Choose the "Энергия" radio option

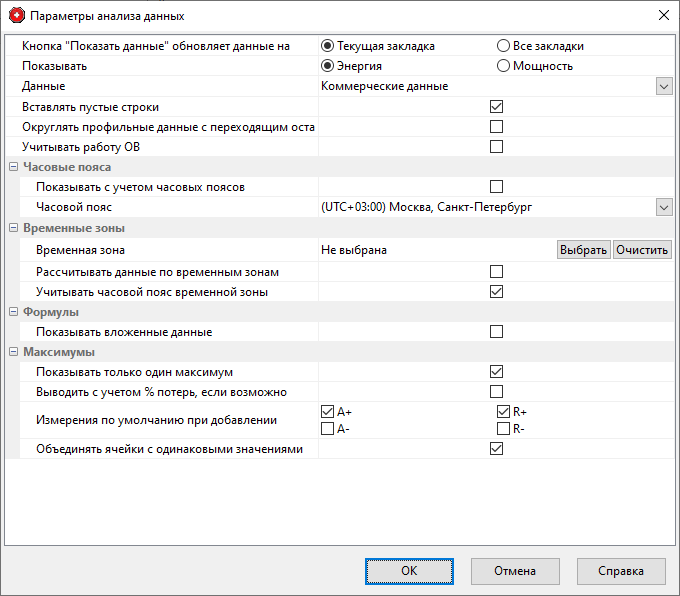[x=327, y=66]
